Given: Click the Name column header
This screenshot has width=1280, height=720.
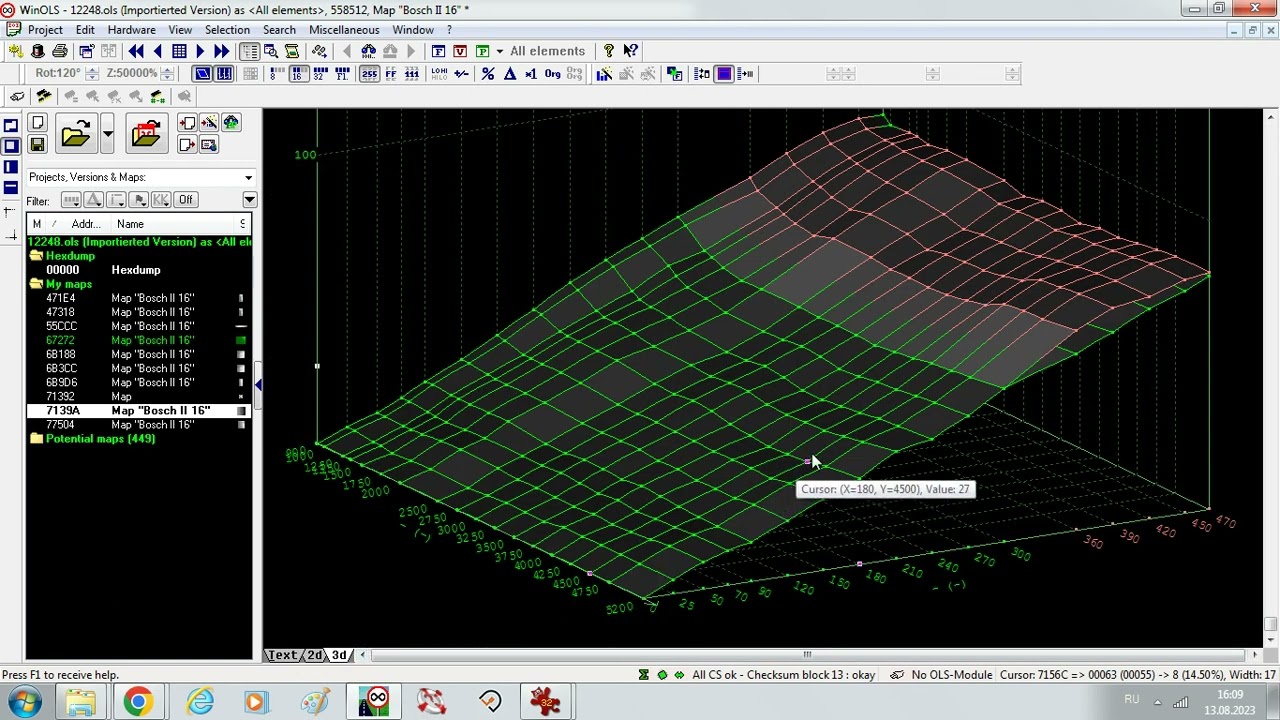Looking at the screenshot, I should pyautogui.click(x=130, y=224).
